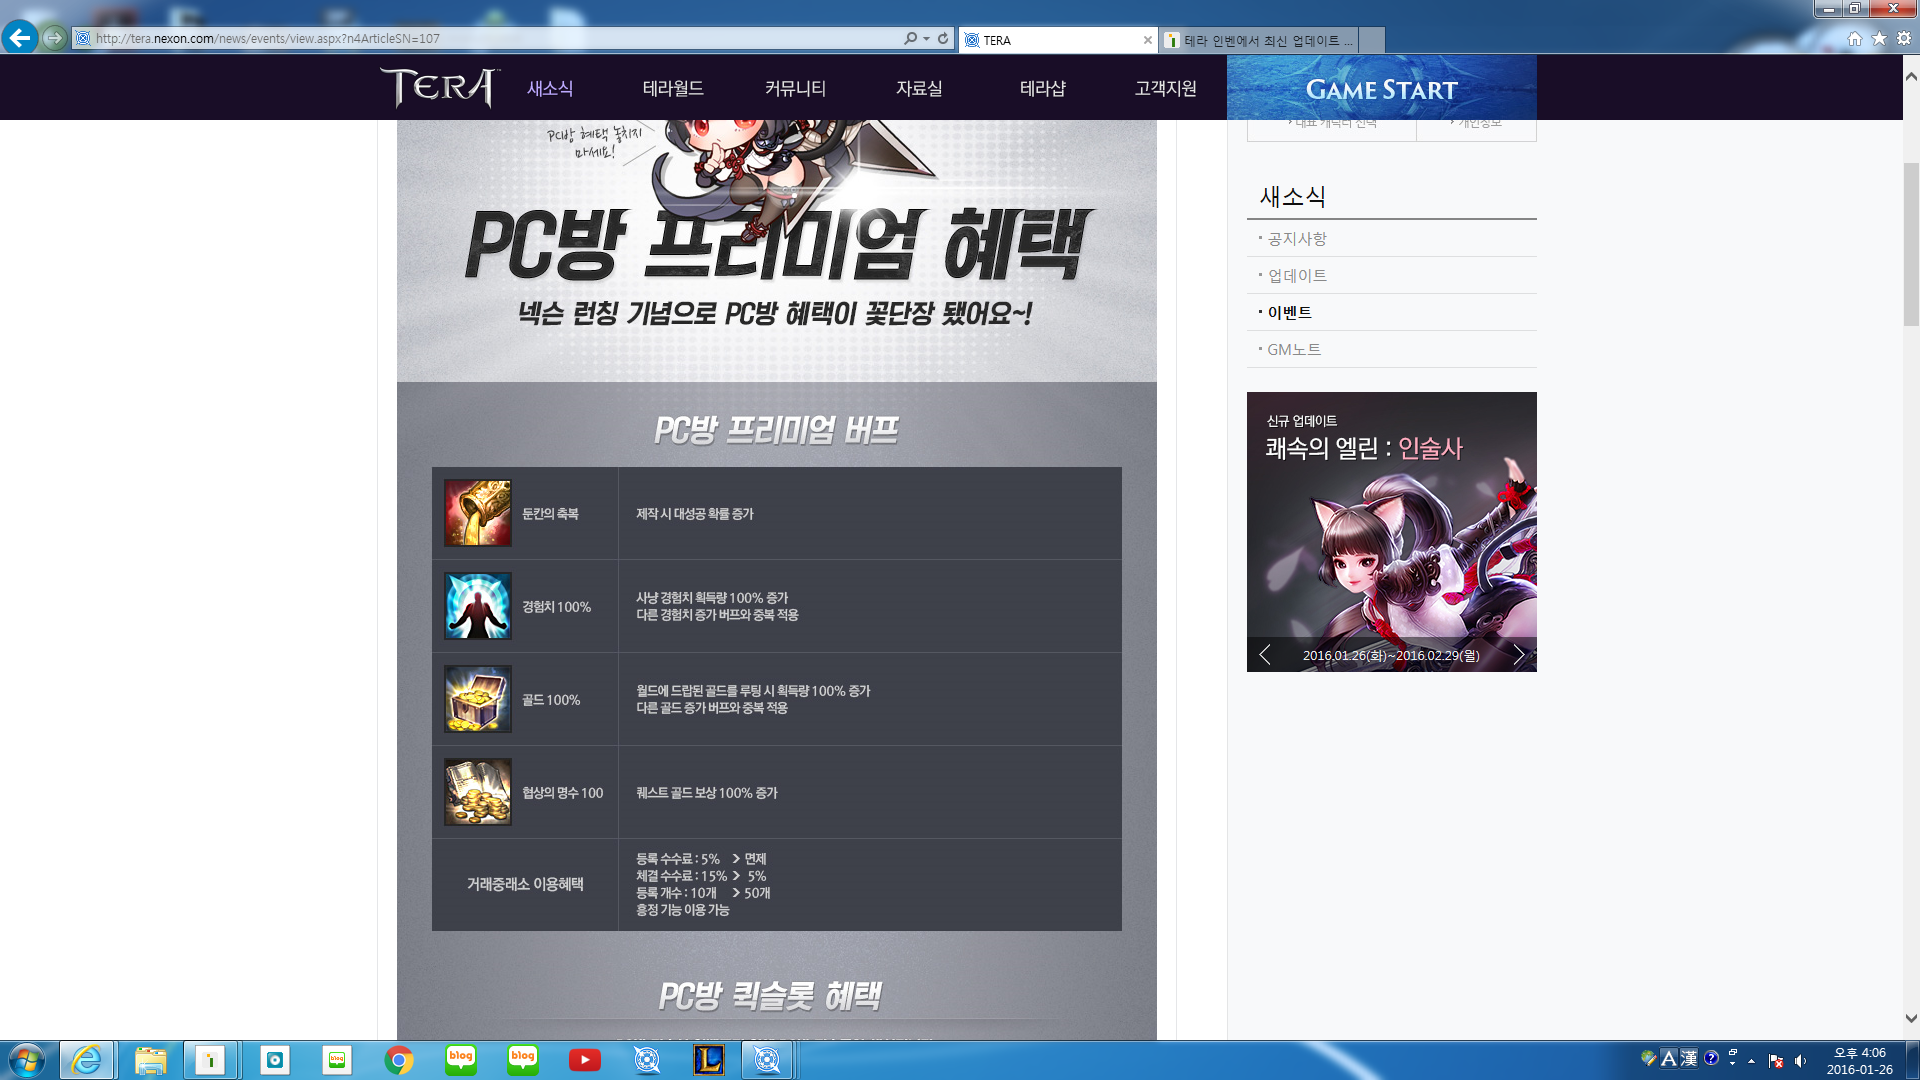Open the IE tools gear icon
Image resolution: width=1920 pixels, height=1080 pixels.
(x=1904, y=38)
